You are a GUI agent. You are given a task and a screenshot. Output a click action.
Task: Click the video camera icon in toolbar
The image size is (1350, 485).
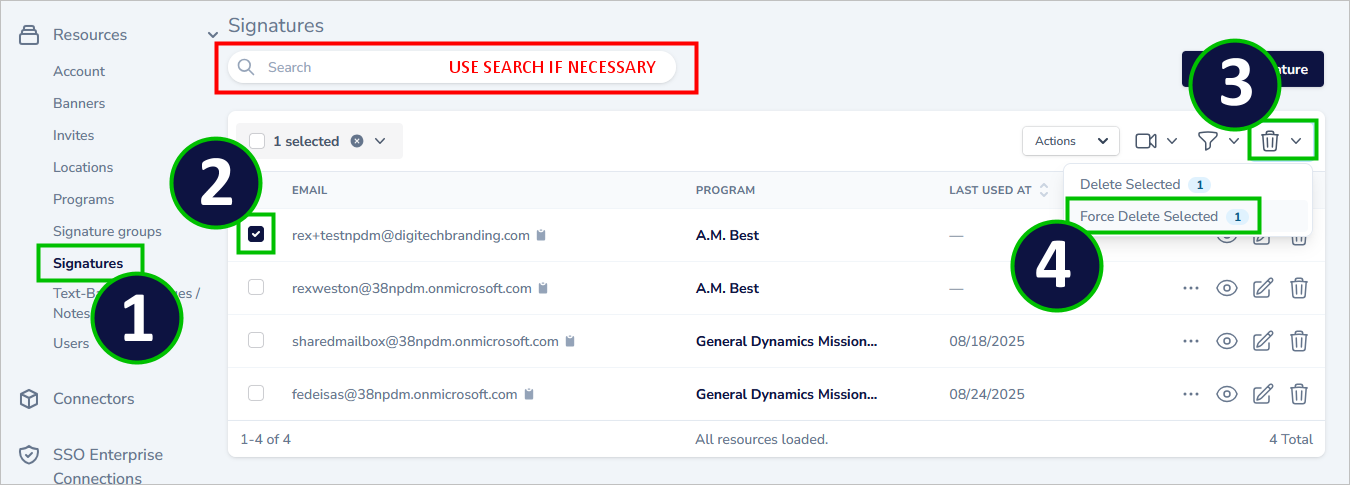coord(1146,141)
